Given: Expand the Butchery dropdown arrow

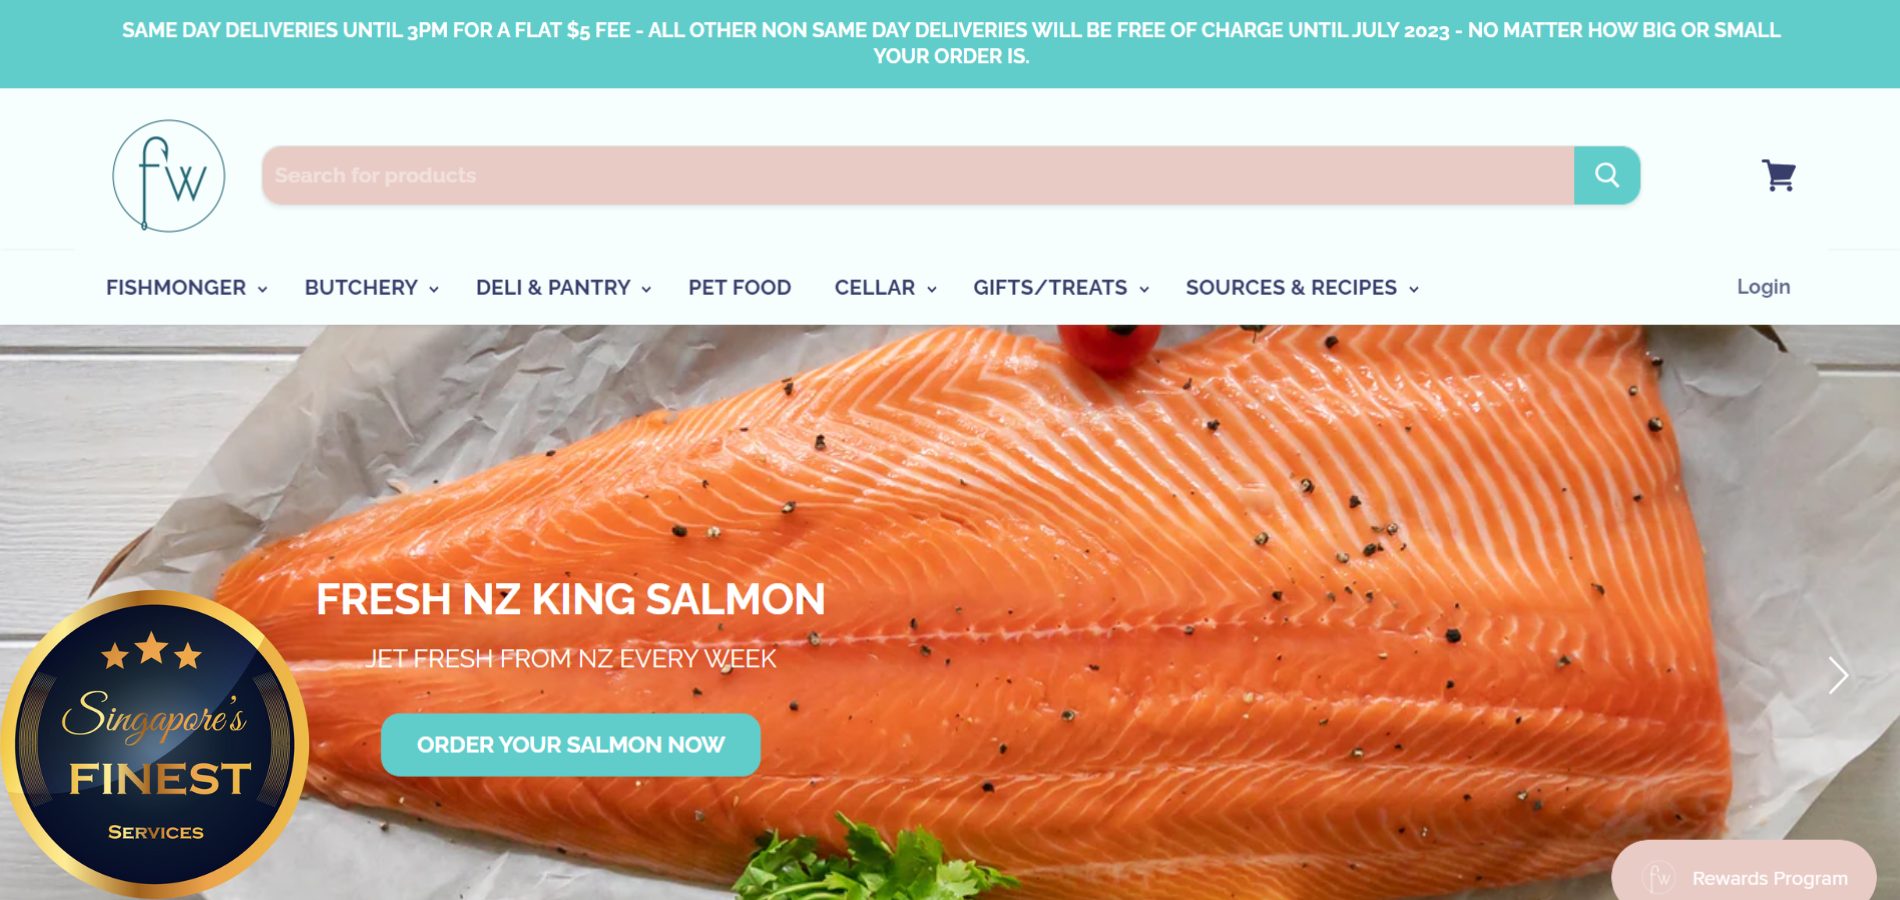Looking at the screenshot, I should (x=434, y=289).
